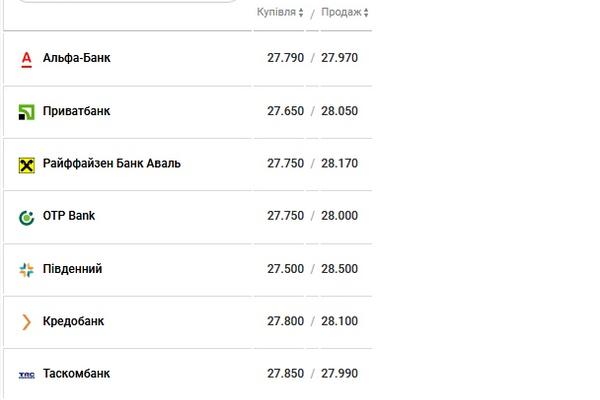Click the Райффайзен Банк Аваль yellow logo
The width and height of the screenshot is (600, 400).
click(x=26, y=165)
